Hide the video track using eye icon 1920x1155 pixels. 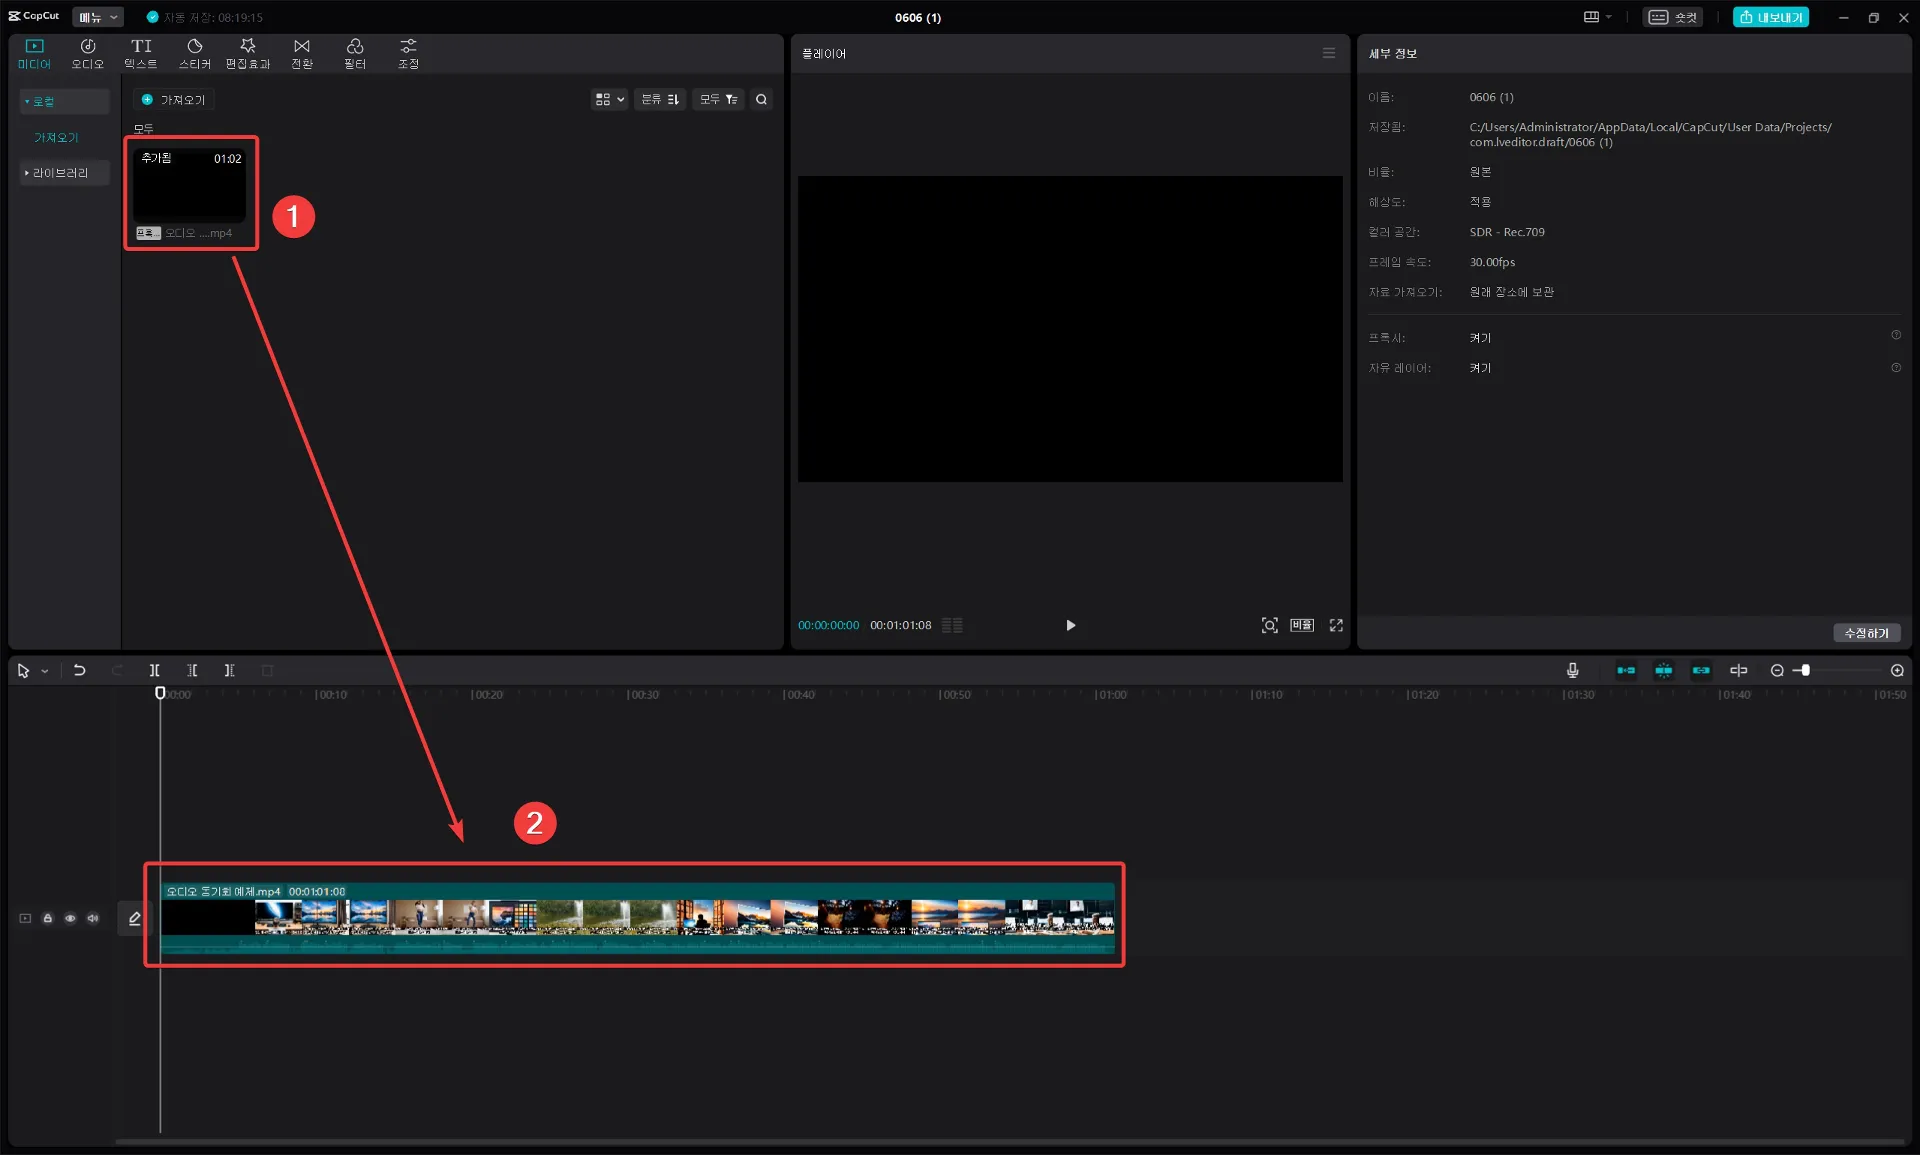(70, 918)
